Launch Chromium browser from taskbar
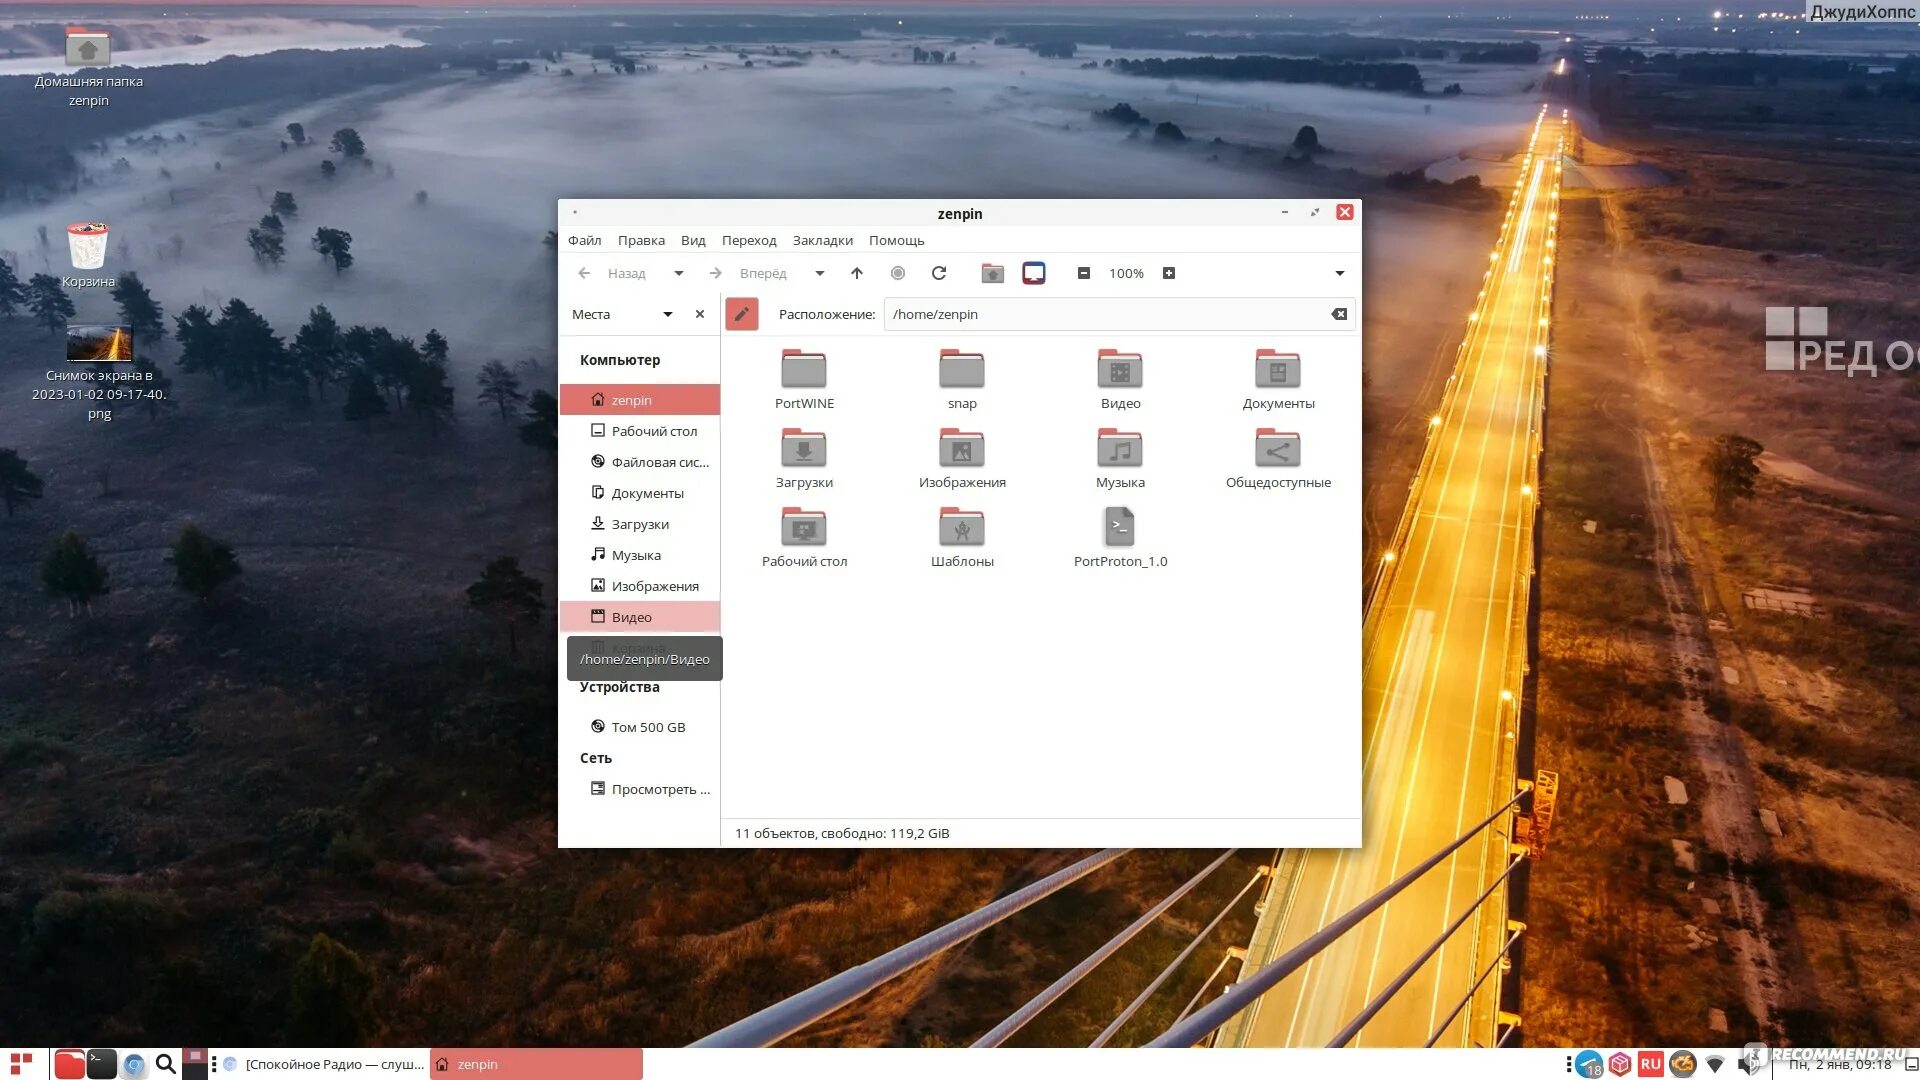The image size is (1920, 1080). (134, 1065)
